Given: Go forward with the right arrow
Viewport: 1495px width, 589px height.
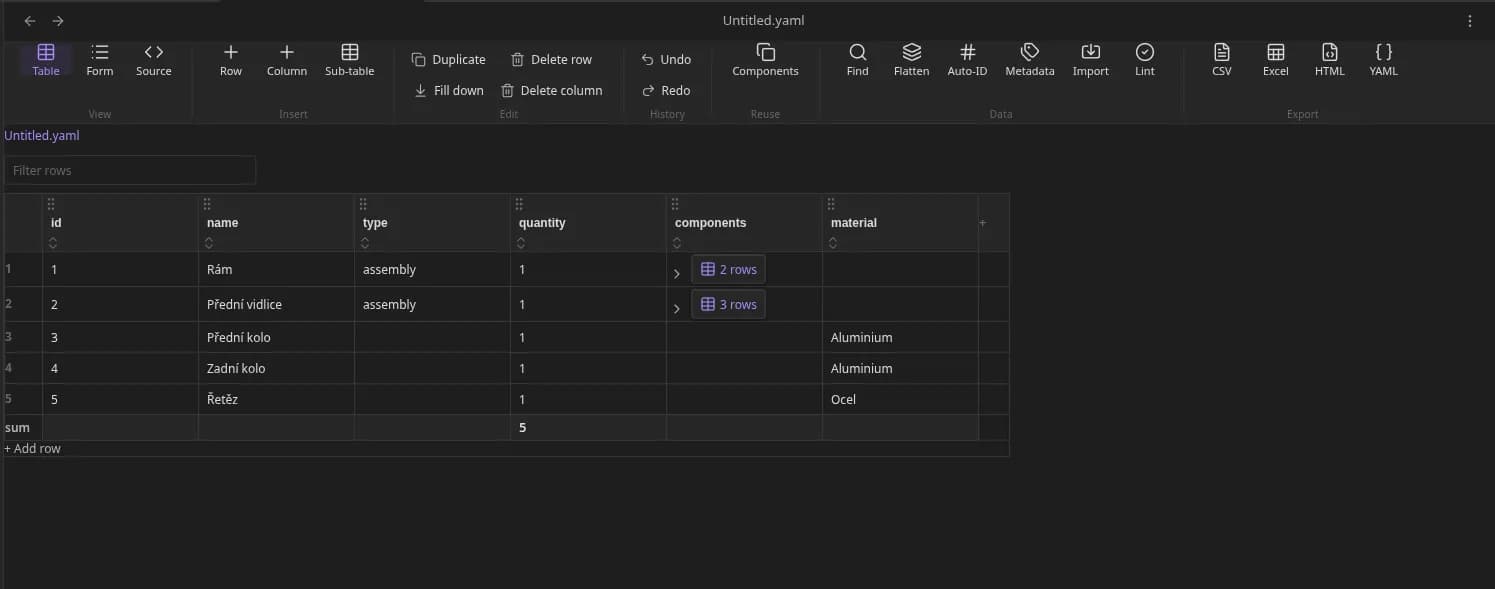Looking at the screenshot, I should pyautogui.click(x=58, y=21).
